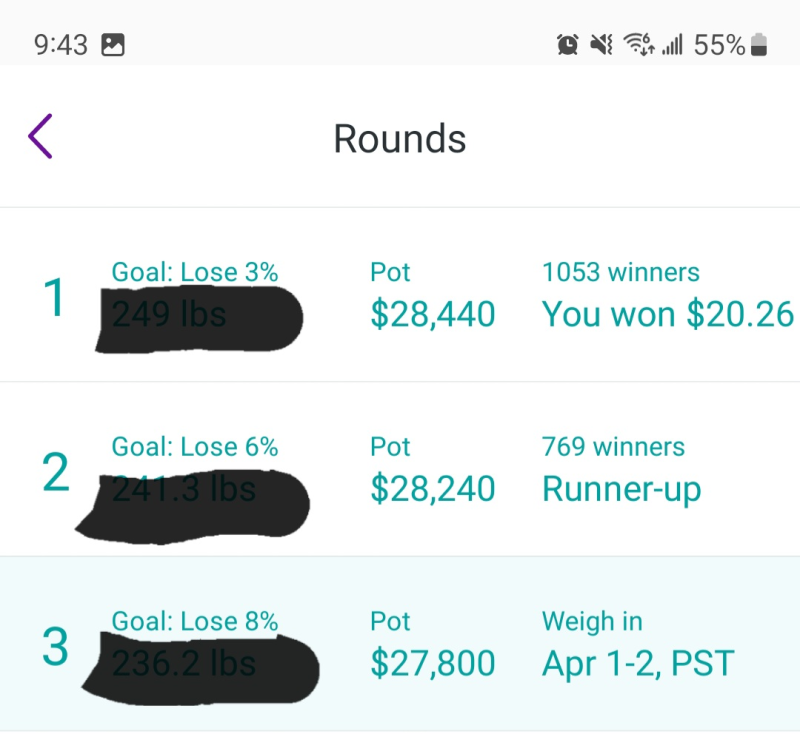
Task: Tap the Wi-Fi status icon
Action: click(x=637, y=44)
